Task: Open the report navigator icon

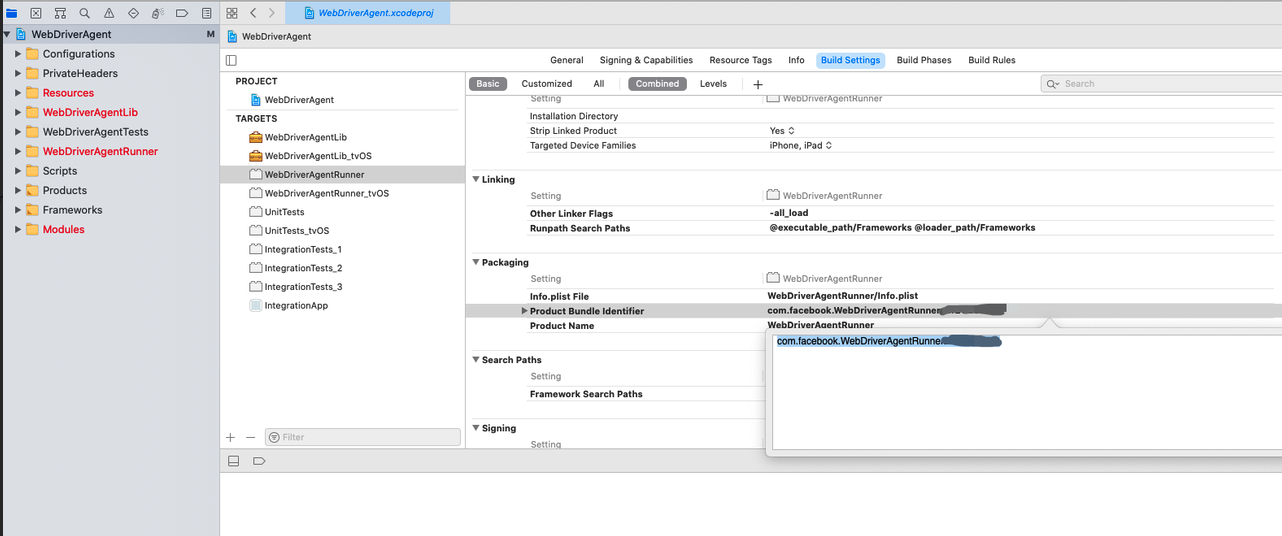Action: [206, 13]
